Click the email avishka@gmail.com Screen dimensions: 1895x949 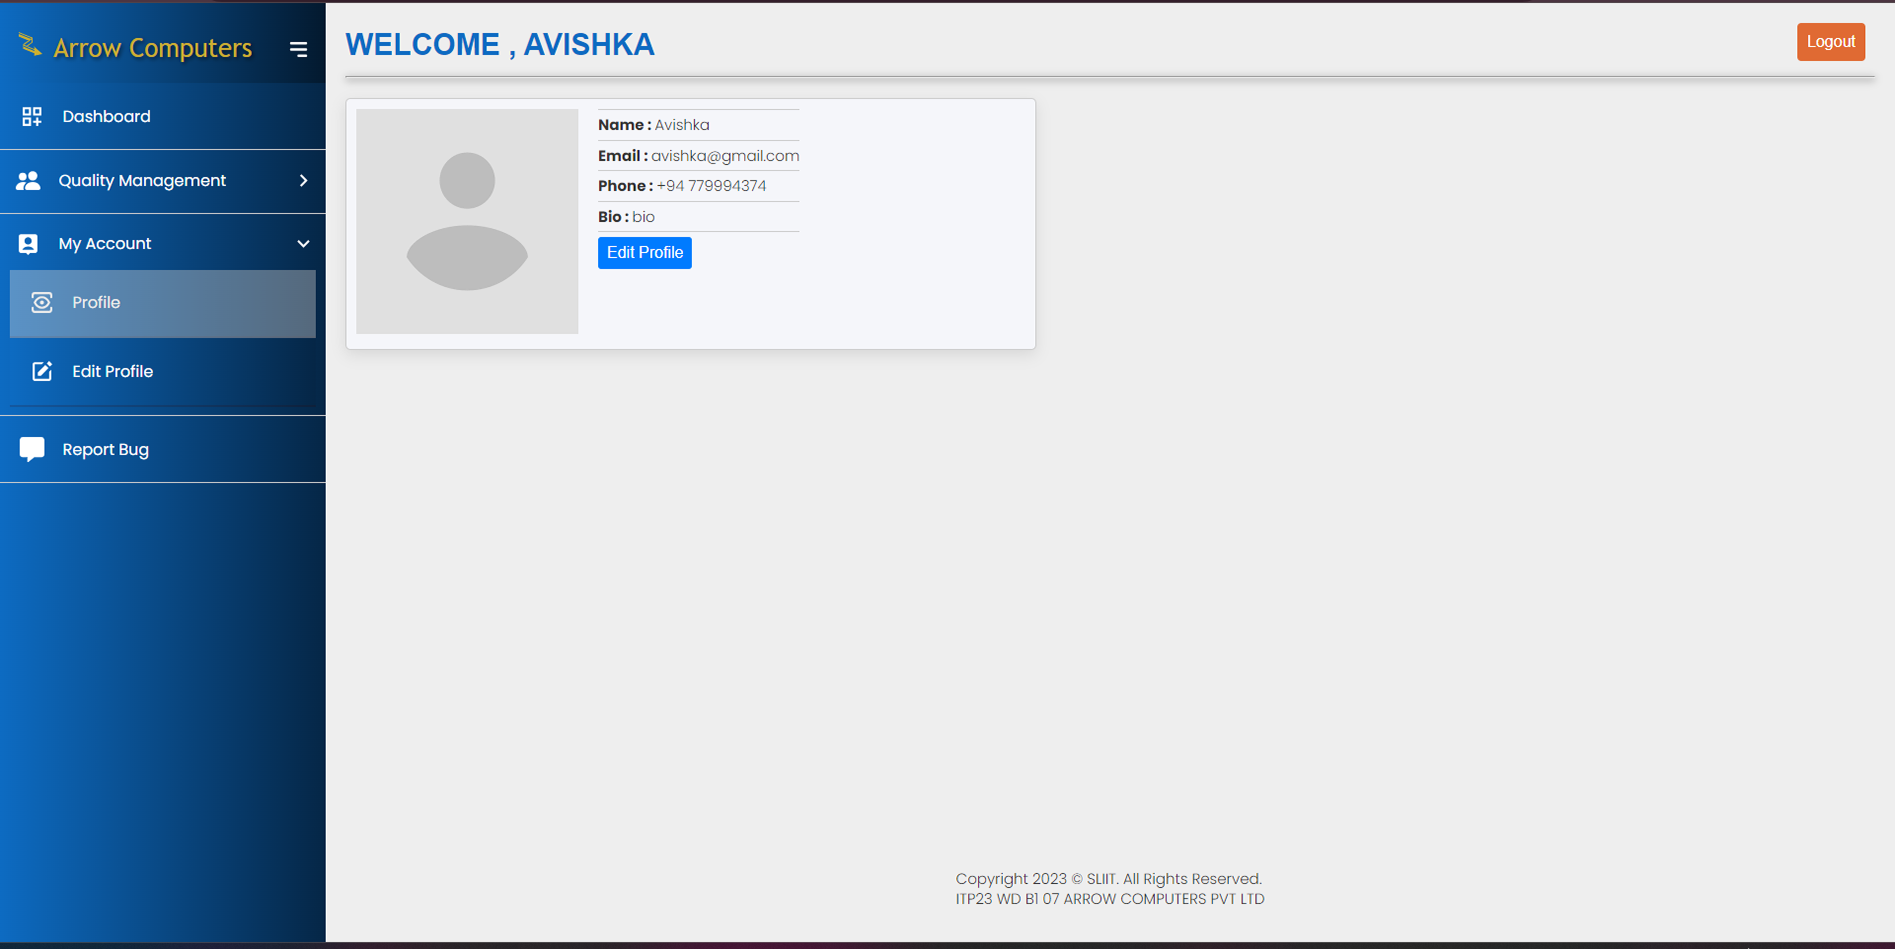[x=723, y=155]
